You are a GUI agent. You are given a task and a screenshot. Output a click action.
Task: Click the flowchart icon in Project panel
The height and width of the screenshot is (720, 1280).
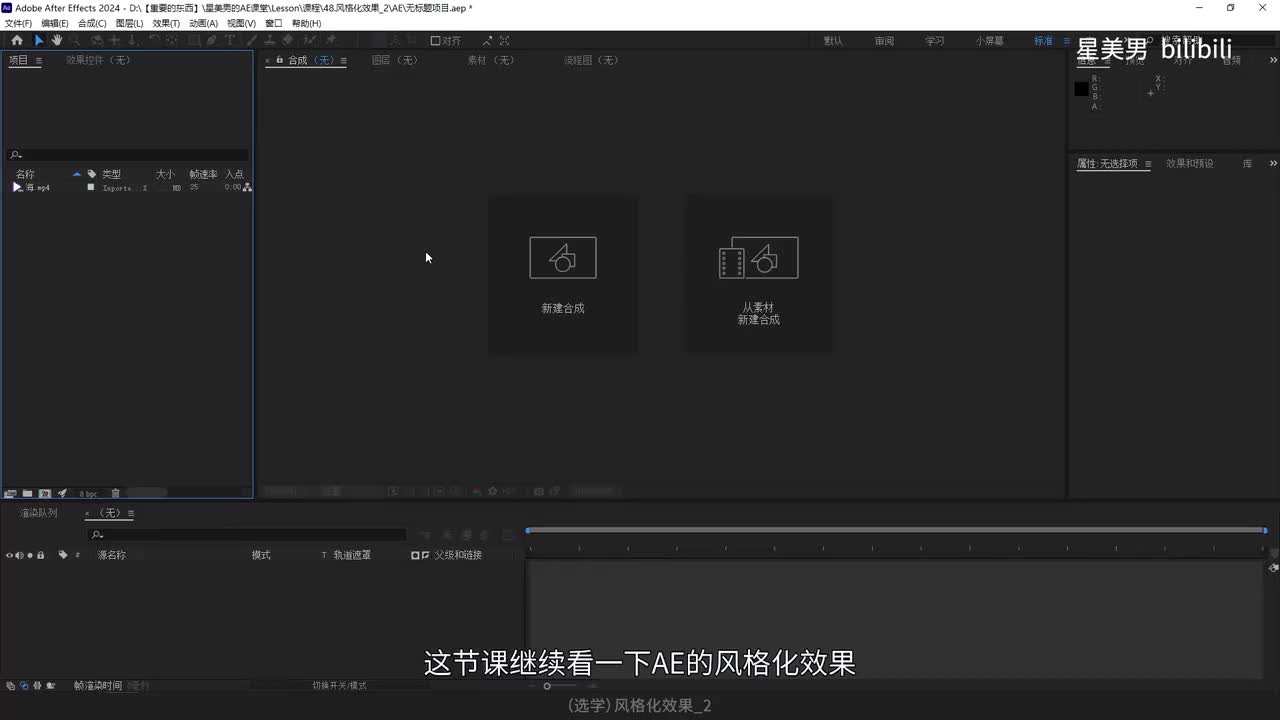[247, 187]
